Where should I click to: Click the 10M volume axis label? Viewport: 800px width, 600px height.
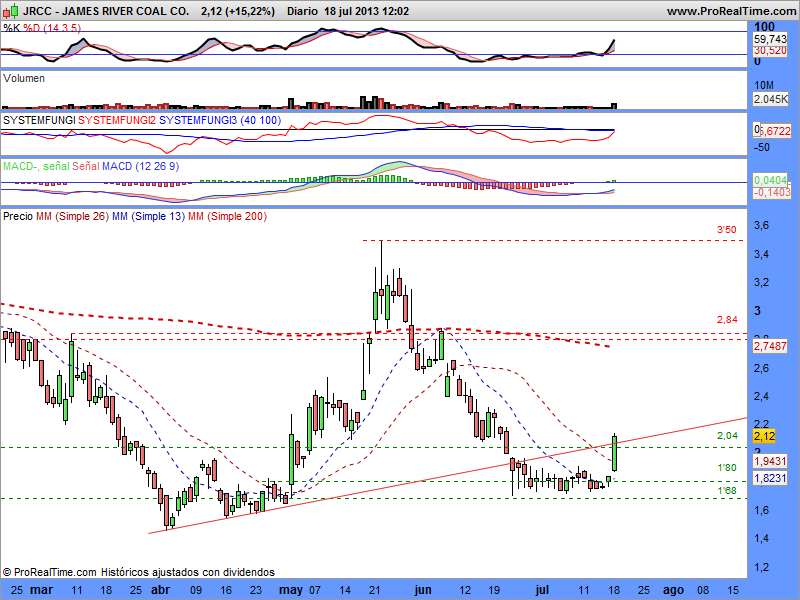[x=763, y=85]
